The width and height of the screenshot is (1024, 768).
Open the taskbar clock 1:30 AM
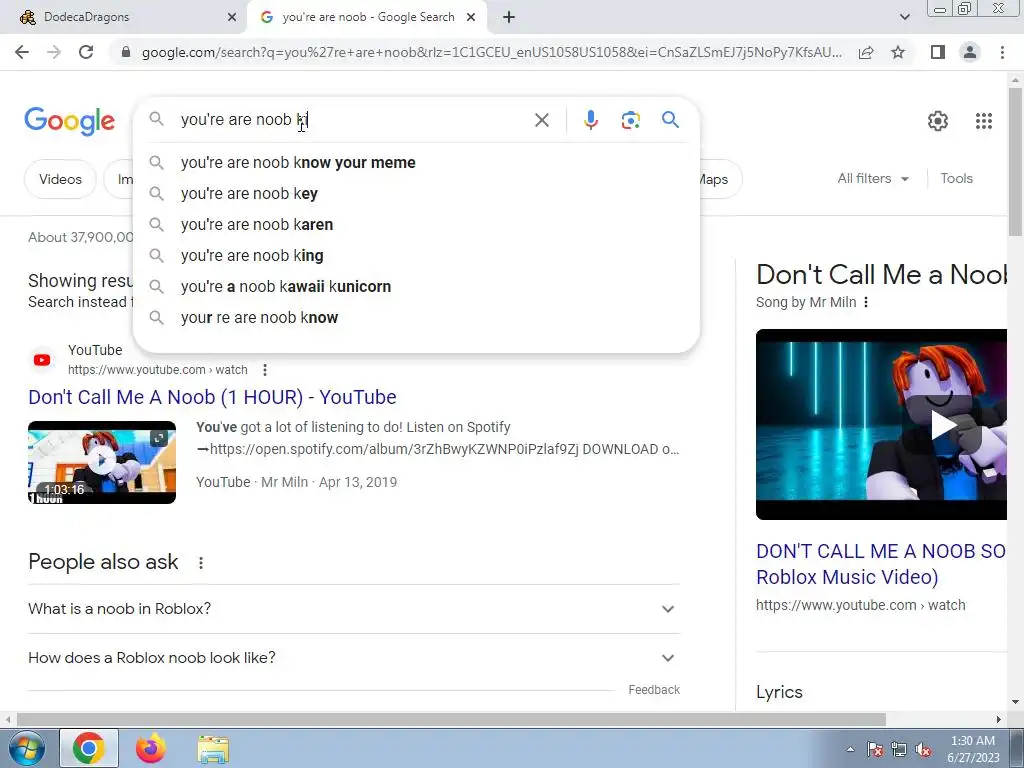pyautogui.click(x=973, y=749)
